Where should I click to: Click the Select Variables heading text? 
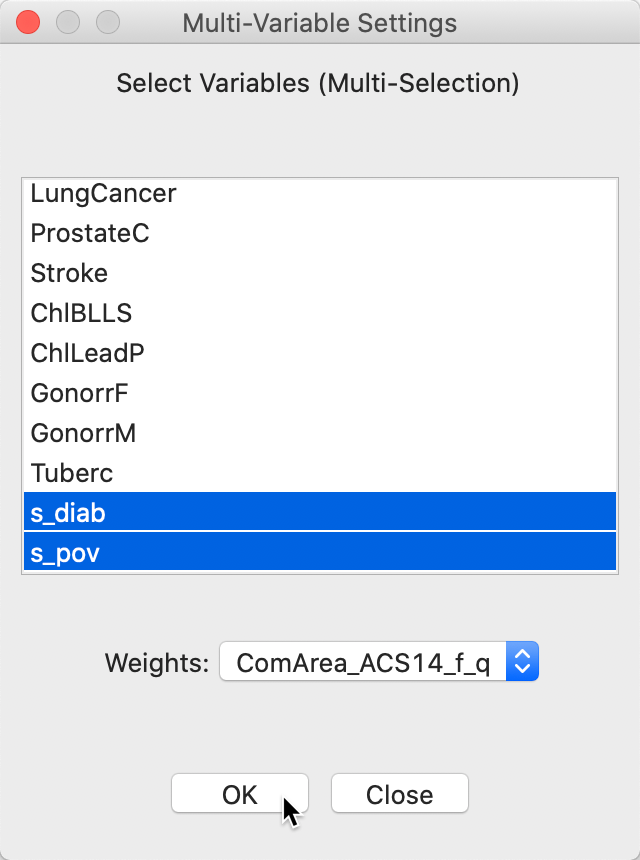[318, 82]
